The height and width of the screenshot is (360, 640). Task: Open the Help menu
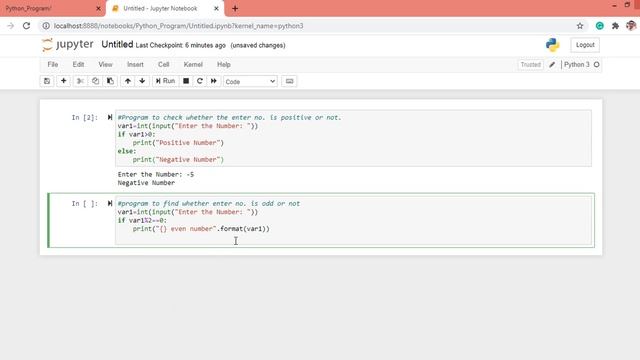(x=224, y=64)
